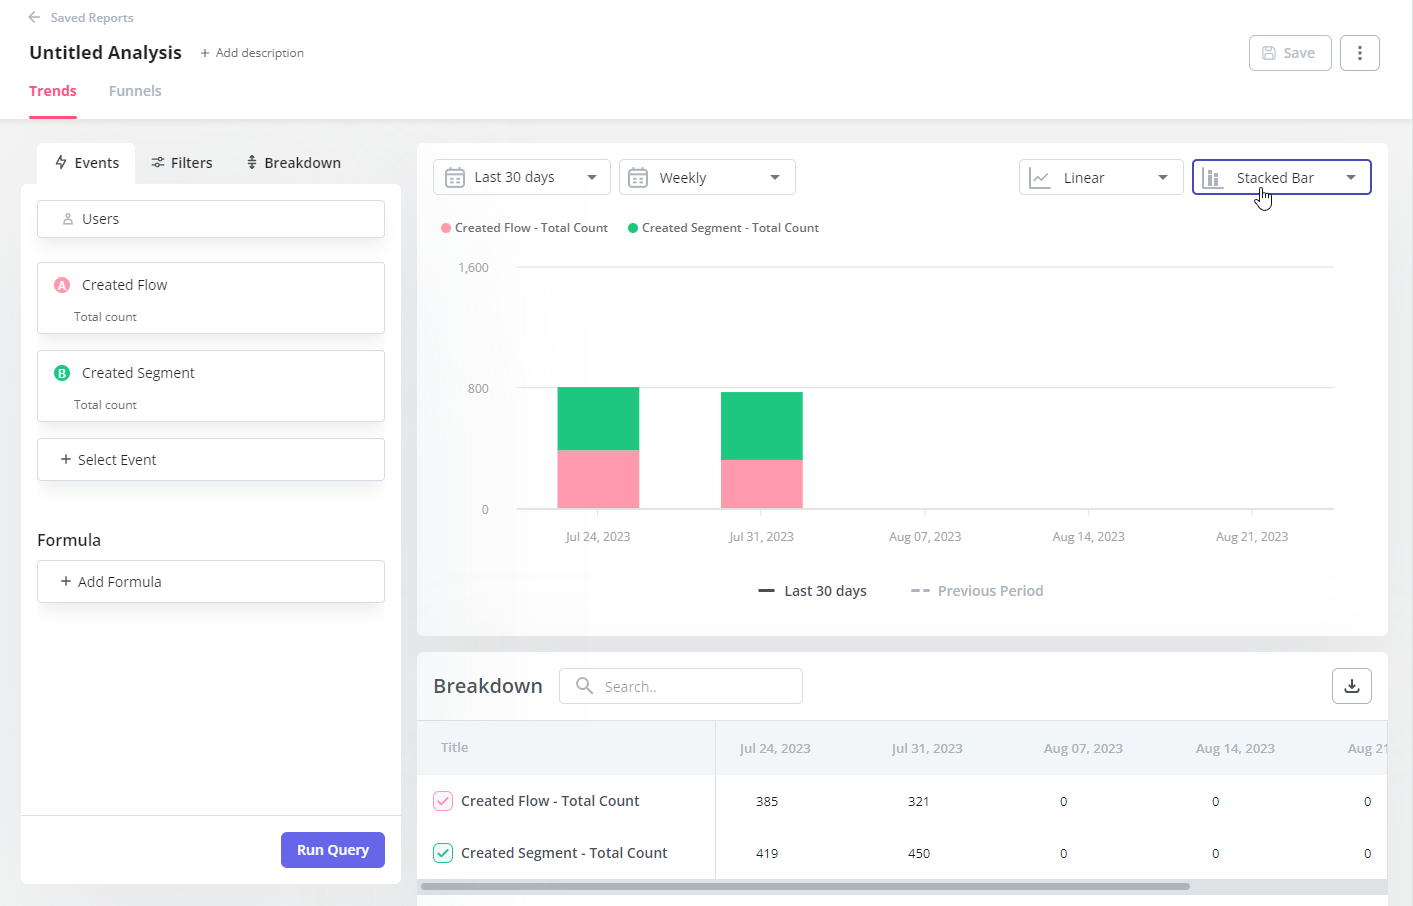
Task: Click Add Formula button
Action: (x=211, y=581)
